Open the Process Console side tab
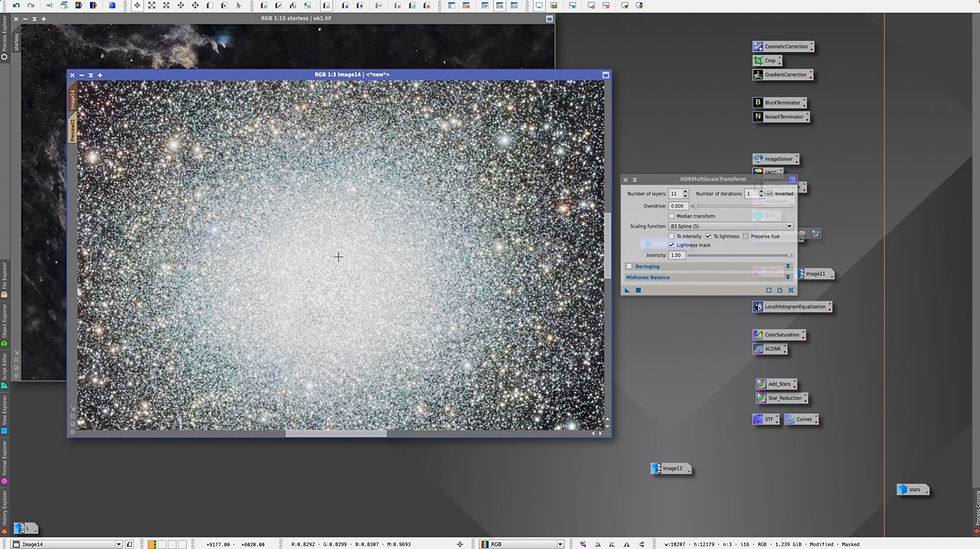This screenshot has height=549, width=980. [x=976, y=510]
